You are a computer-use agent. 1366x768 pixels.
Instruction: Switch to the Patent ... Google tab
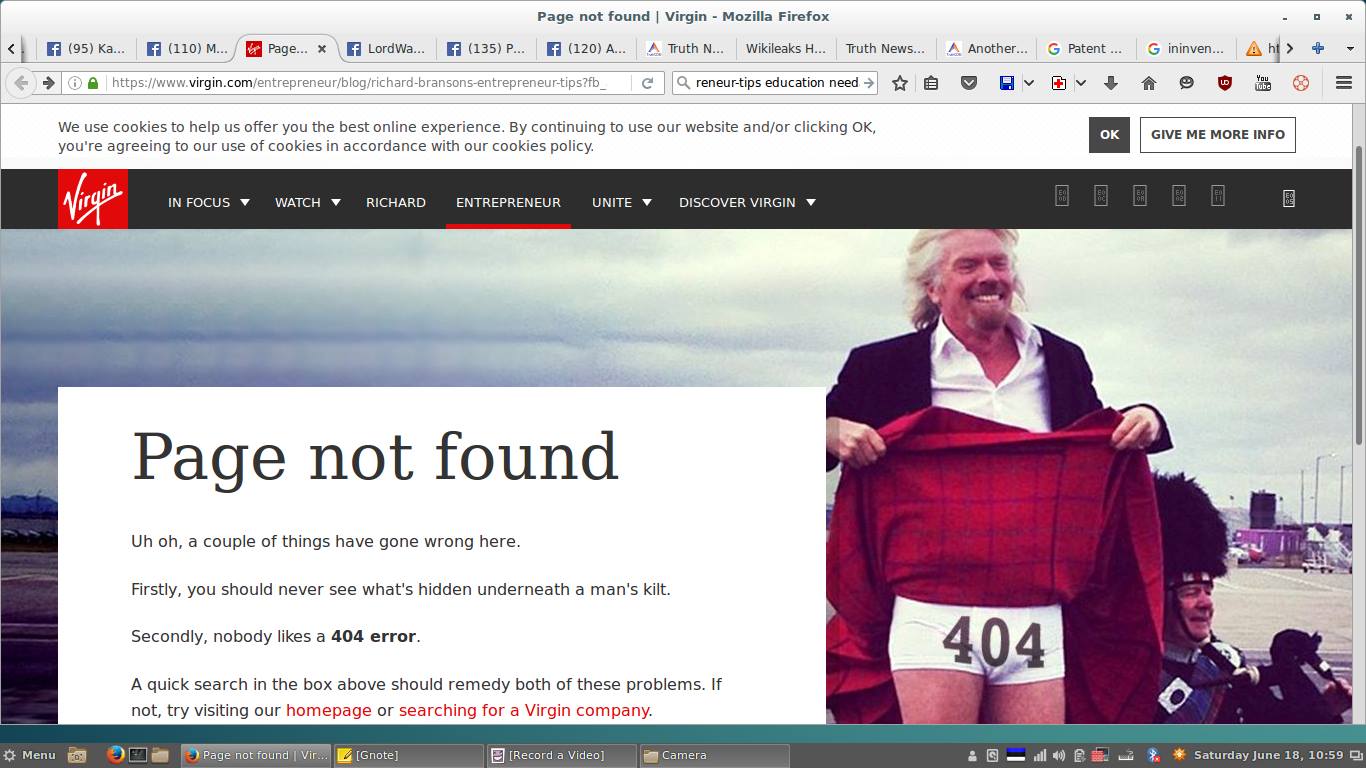[x=1085, y=48]
